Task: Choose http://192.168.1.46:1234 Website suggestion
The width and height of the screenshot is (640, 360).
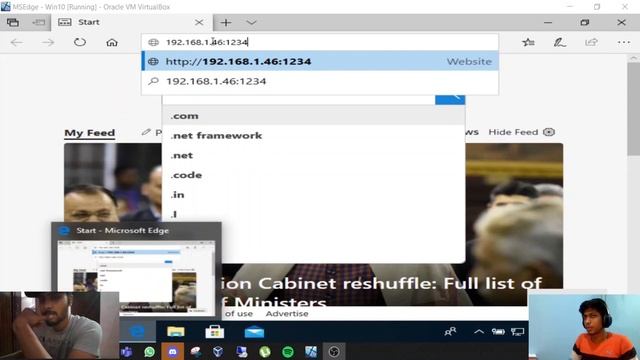Action: pyautogui.click(x=320, y=61)
